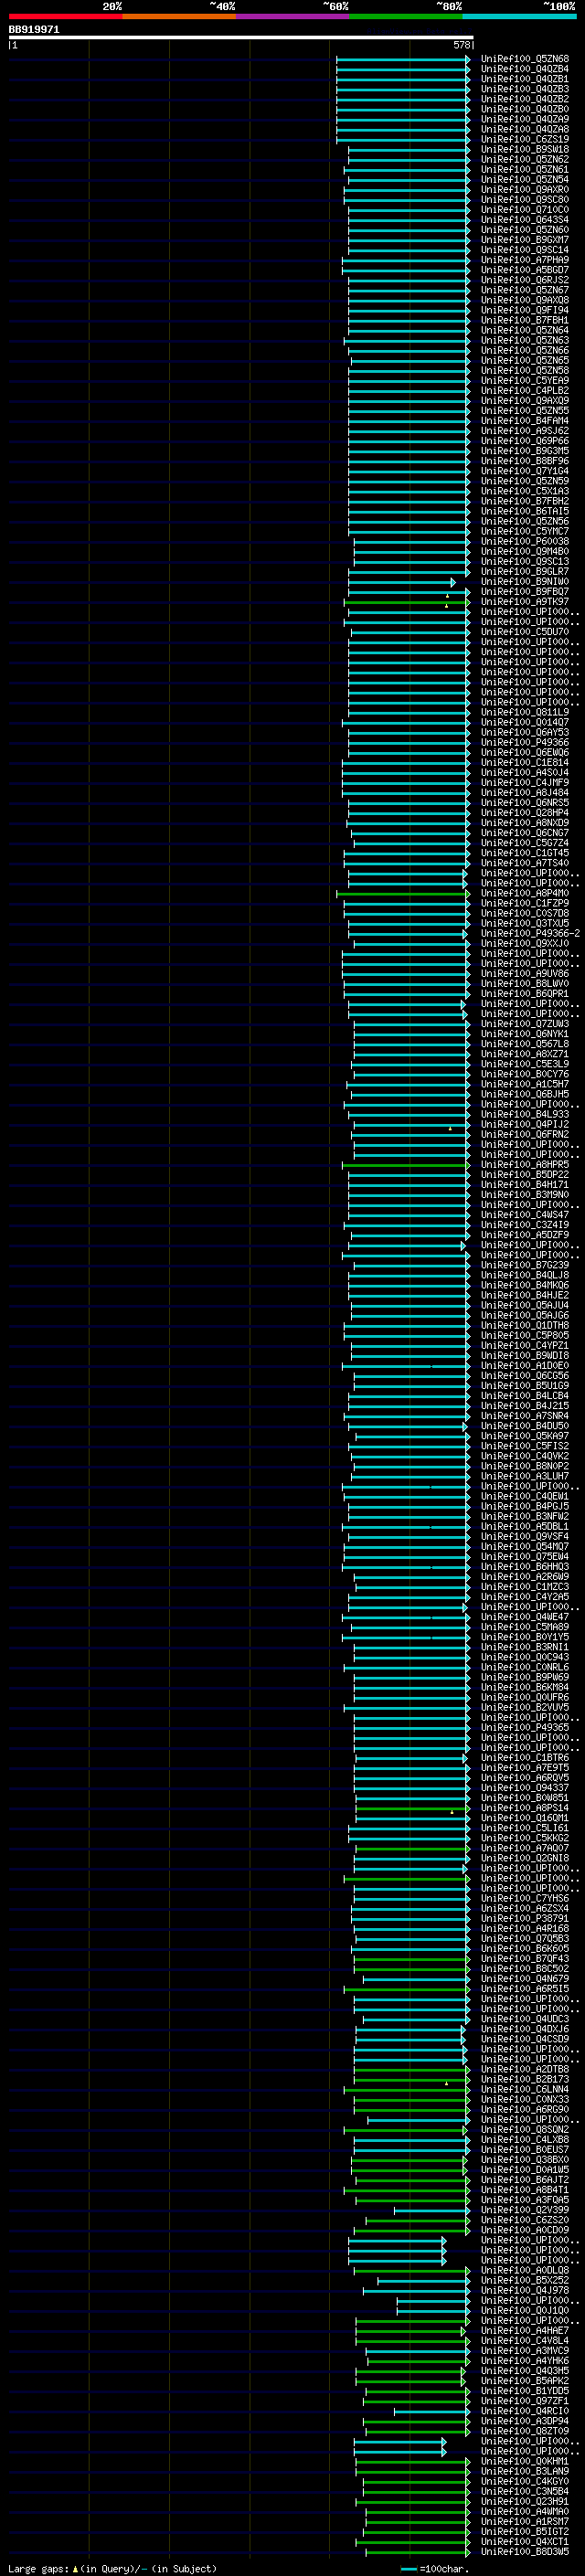The image size is (585, 2576).
Task: Select the UniRef100_Q6NRS5 hit label
Action: pyautogui.click(x=525, y=803)
